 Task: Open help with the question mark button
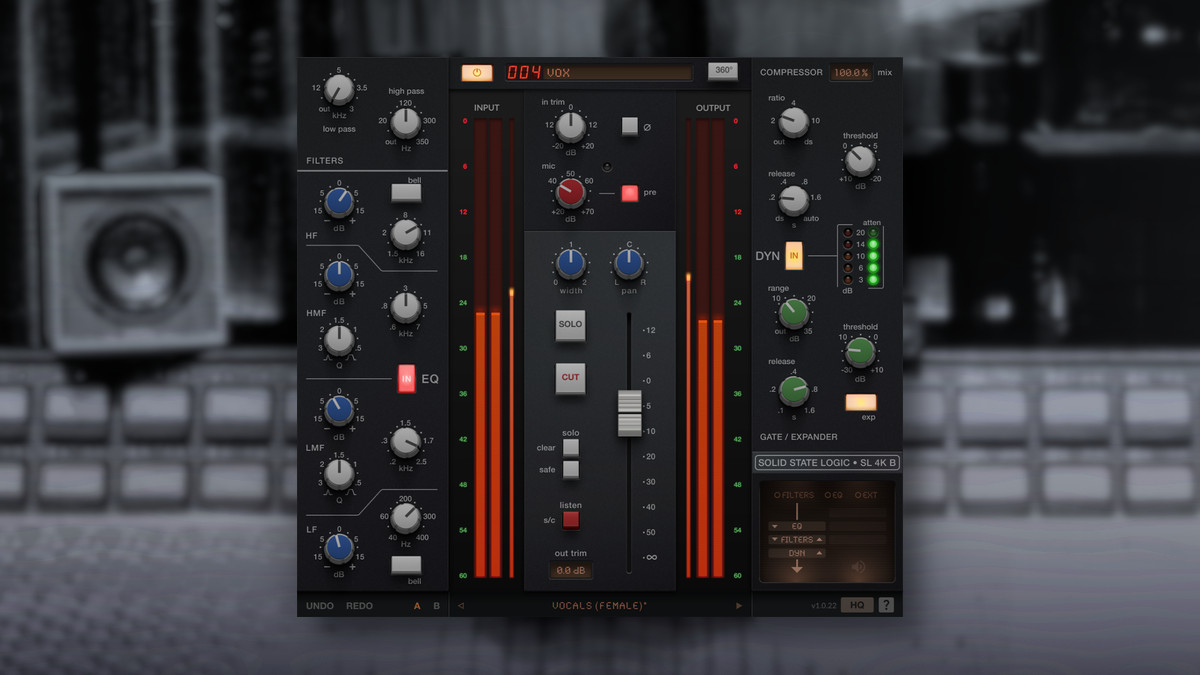pyautogui.click(x=885, y=605)
